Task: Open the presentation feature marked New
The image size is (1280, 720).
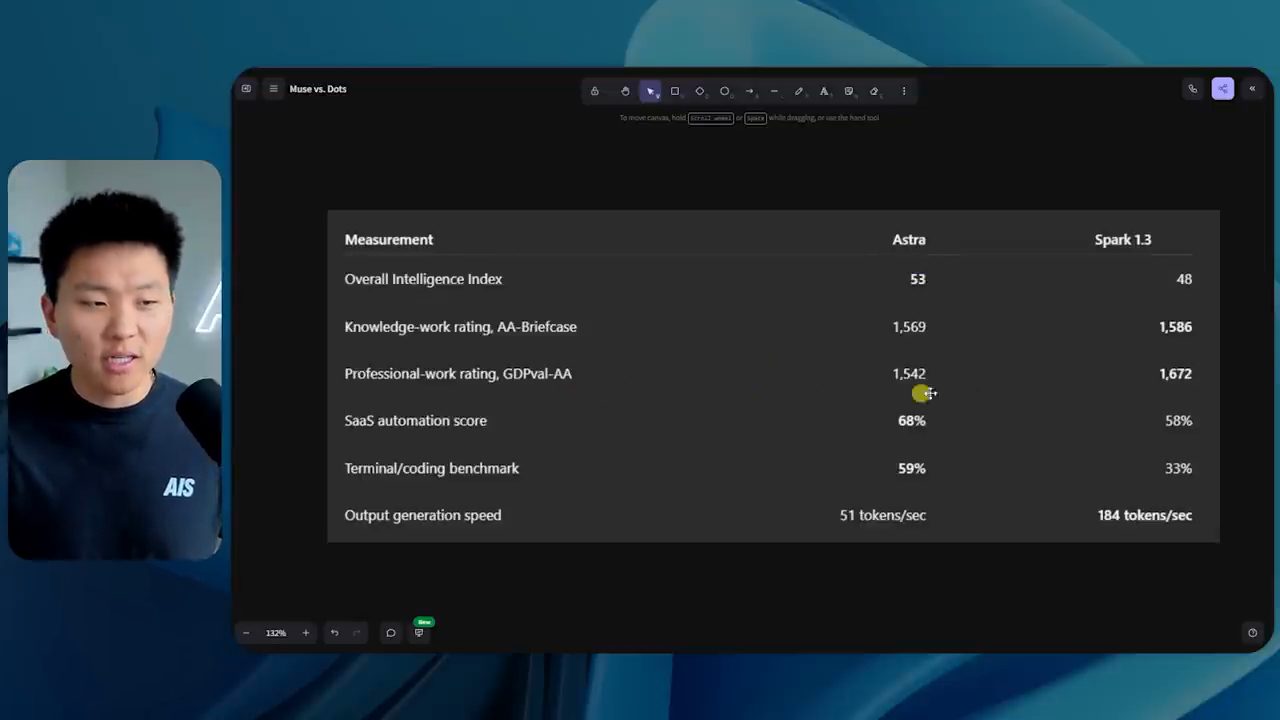Action: [420, 631]
